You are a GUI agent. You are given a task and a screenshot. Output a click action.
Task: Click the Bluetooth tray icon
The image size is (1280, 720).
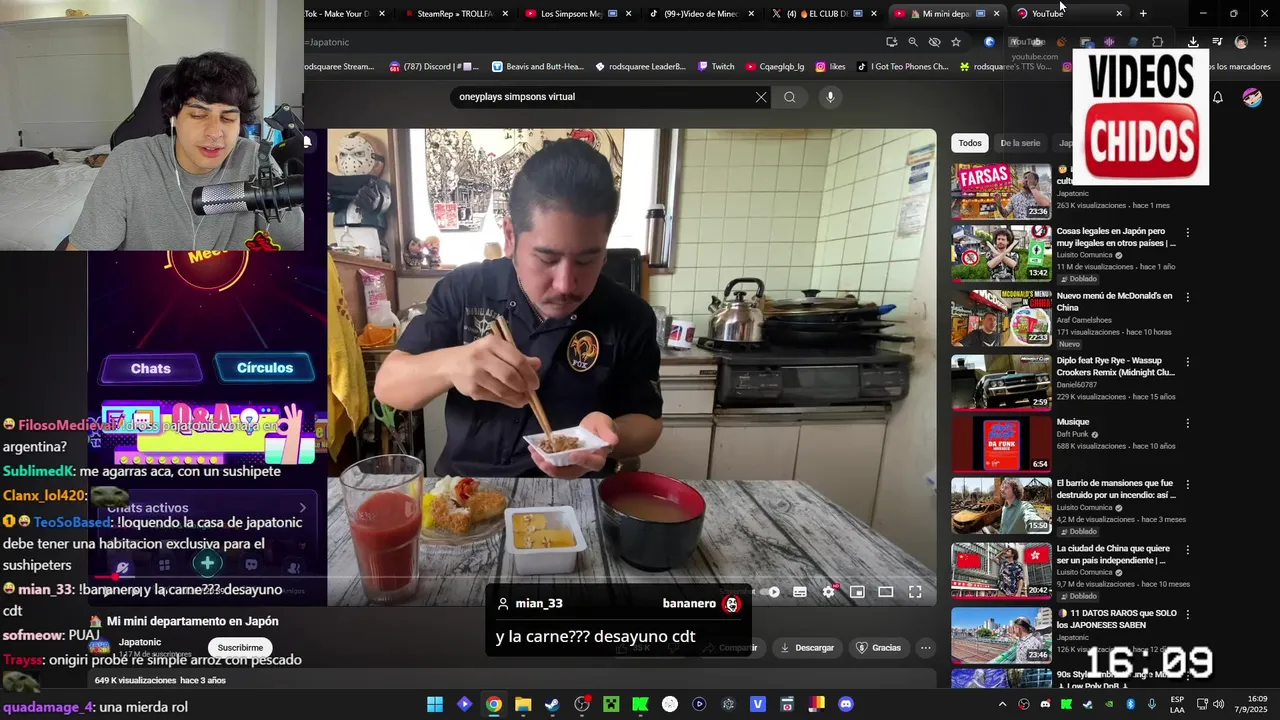1131,704
